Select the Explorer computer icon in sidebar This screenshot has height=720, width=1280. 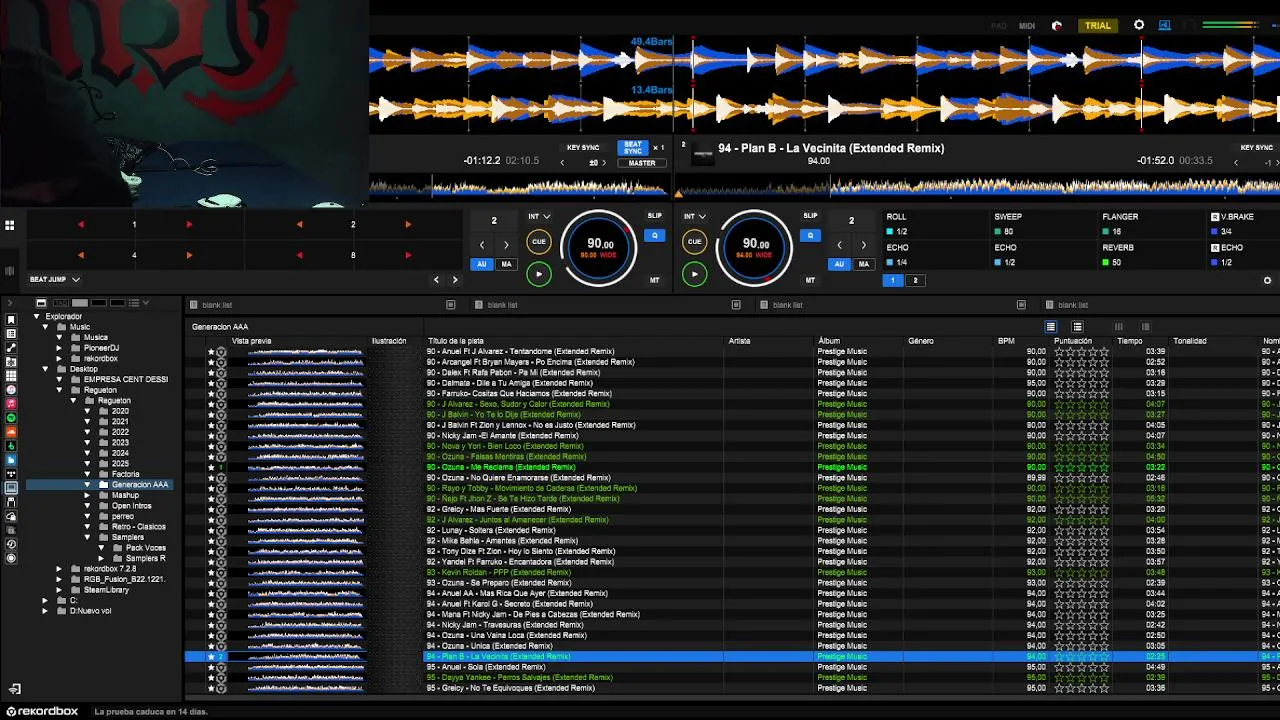pos(11,488)
